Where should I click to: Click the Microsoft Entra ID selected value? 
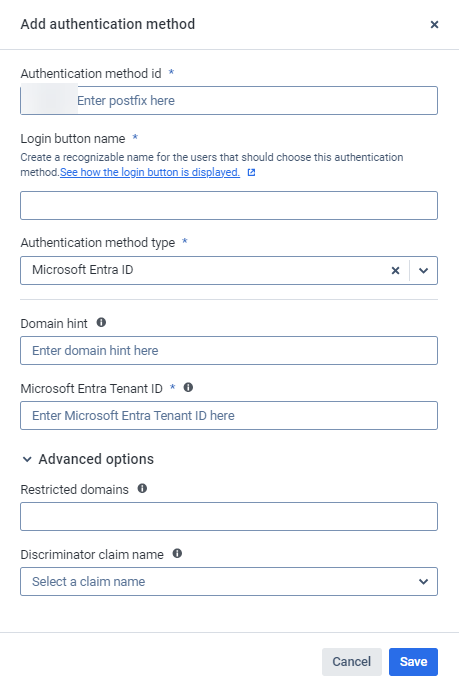click(x=82, y=270)
